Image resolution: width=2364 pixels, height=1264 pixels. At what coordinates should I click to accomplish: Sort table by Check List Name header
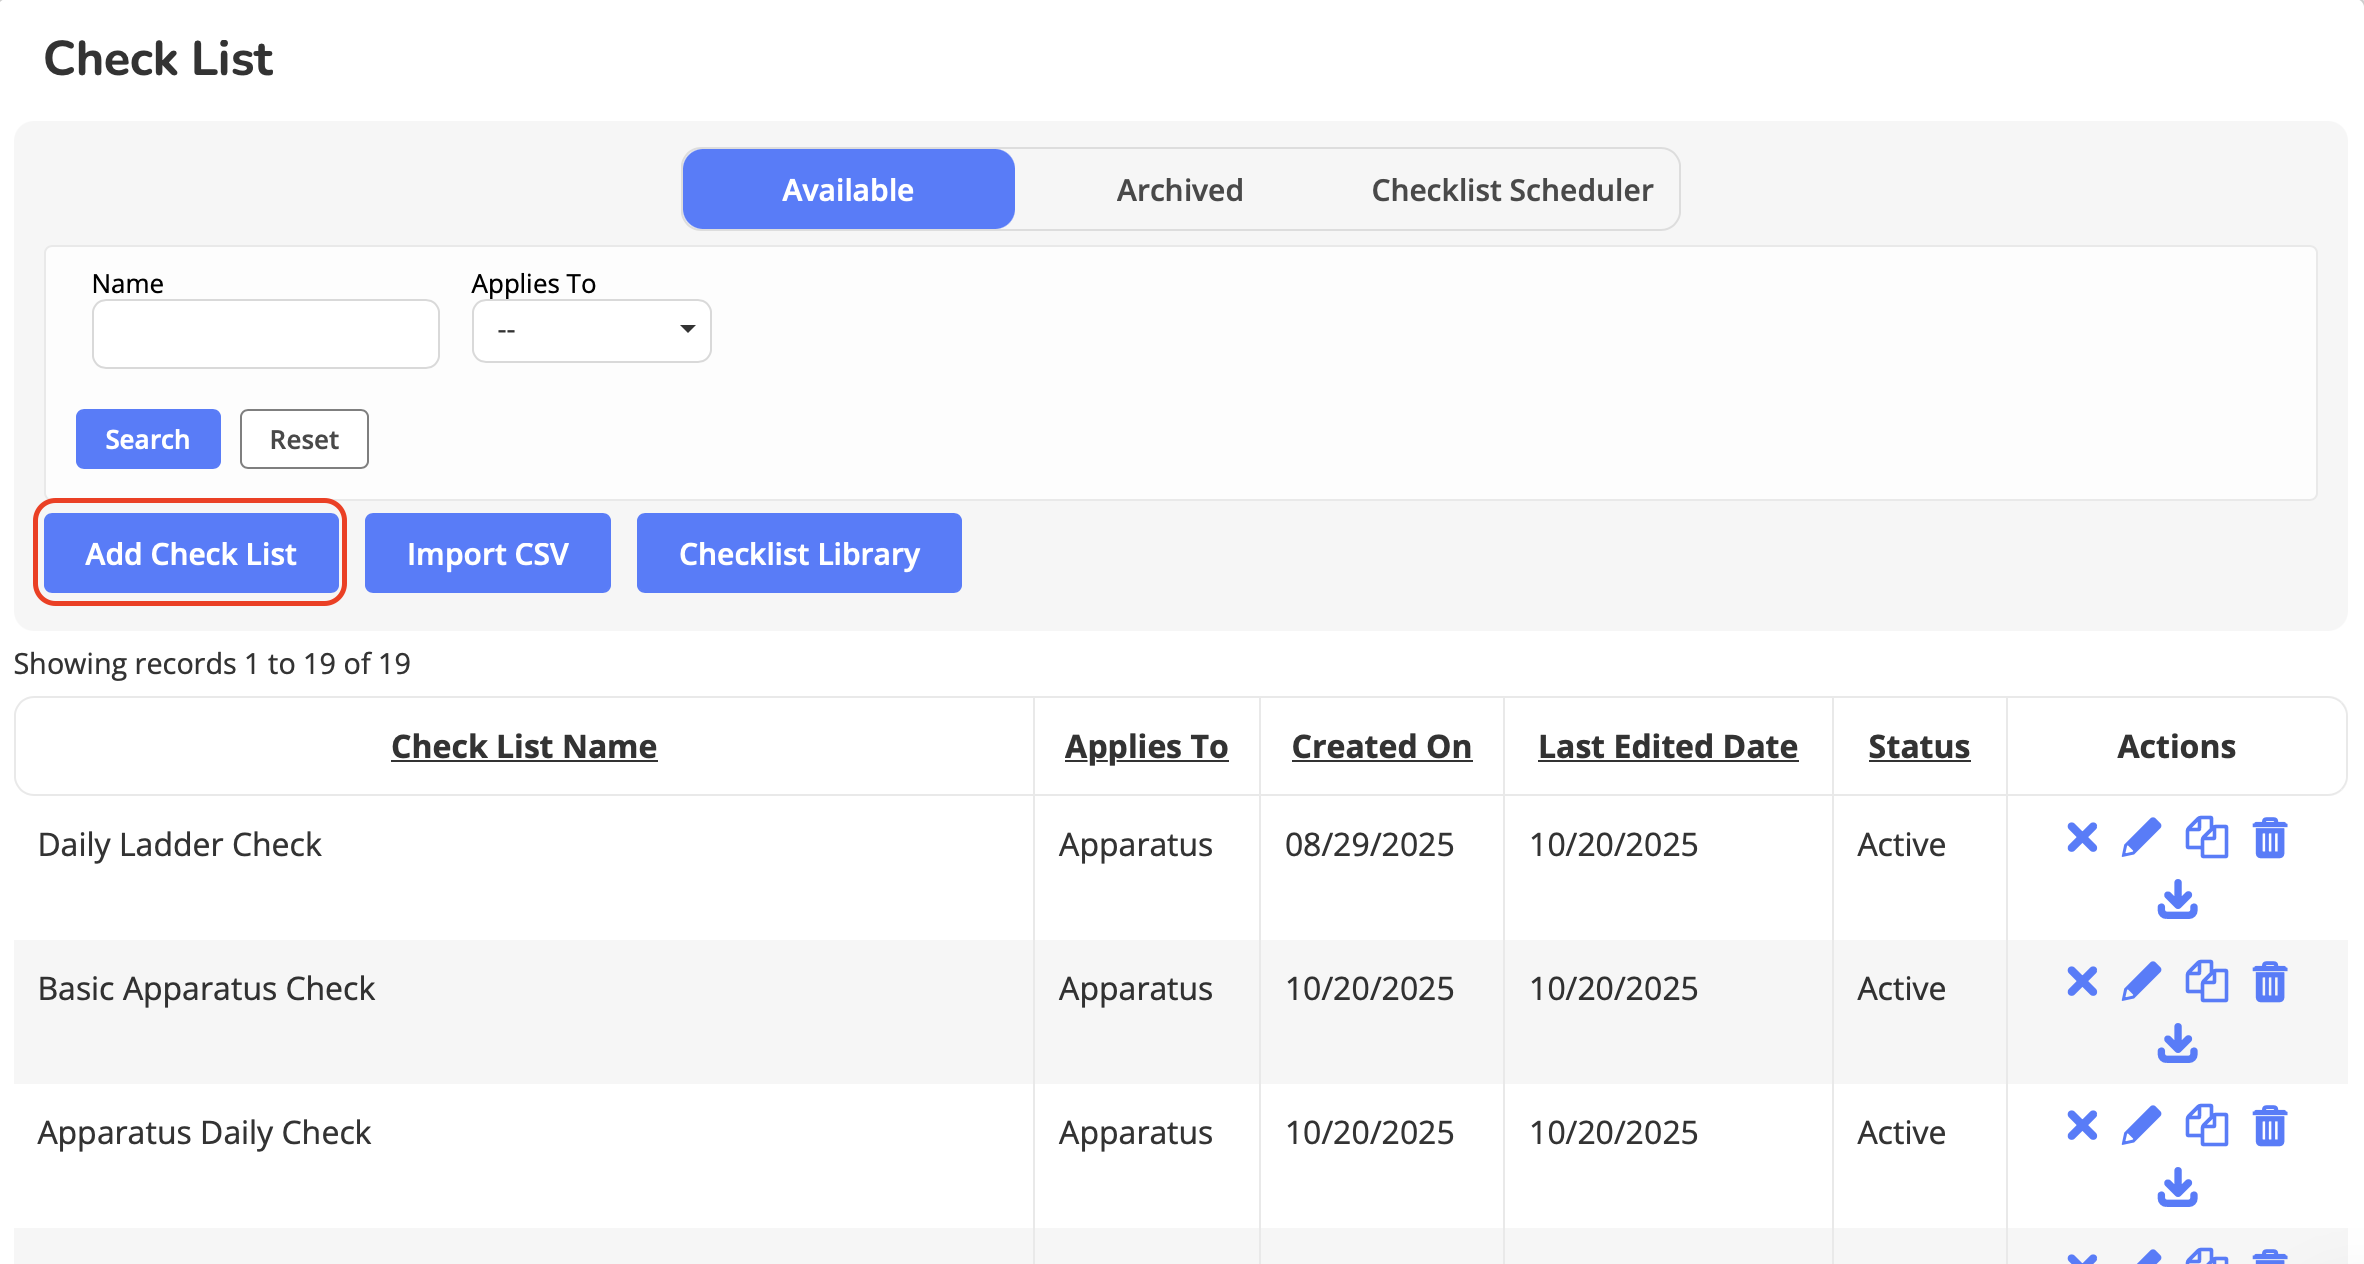click(524, 746)
